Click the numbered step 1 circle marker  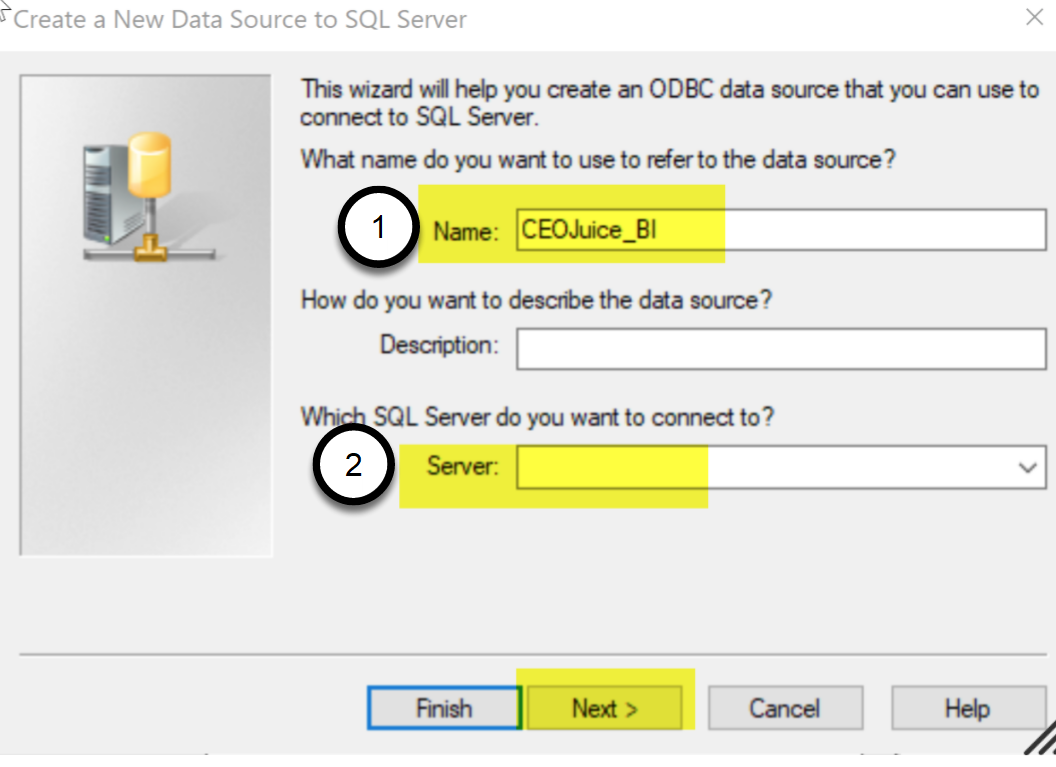pyautogui.click(x=378, y=228)
